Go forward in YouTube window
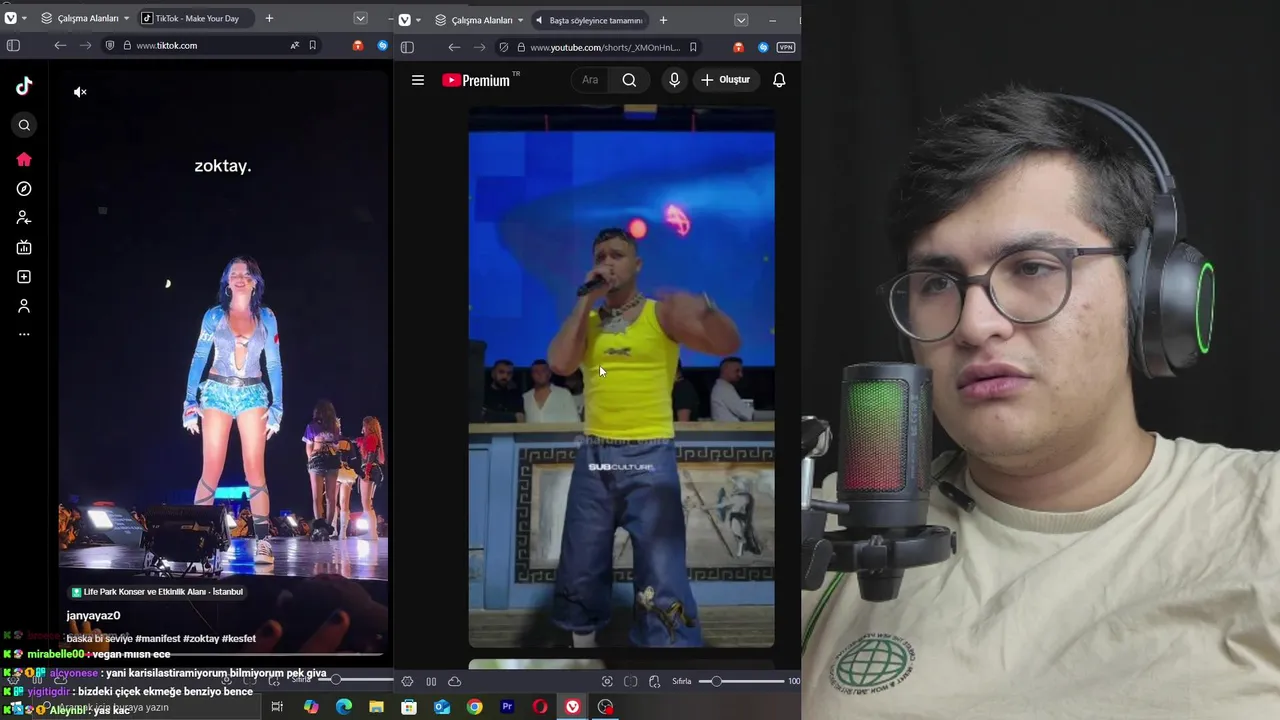The width and height of the screenshot is (1280, 720). pos(479,47)
